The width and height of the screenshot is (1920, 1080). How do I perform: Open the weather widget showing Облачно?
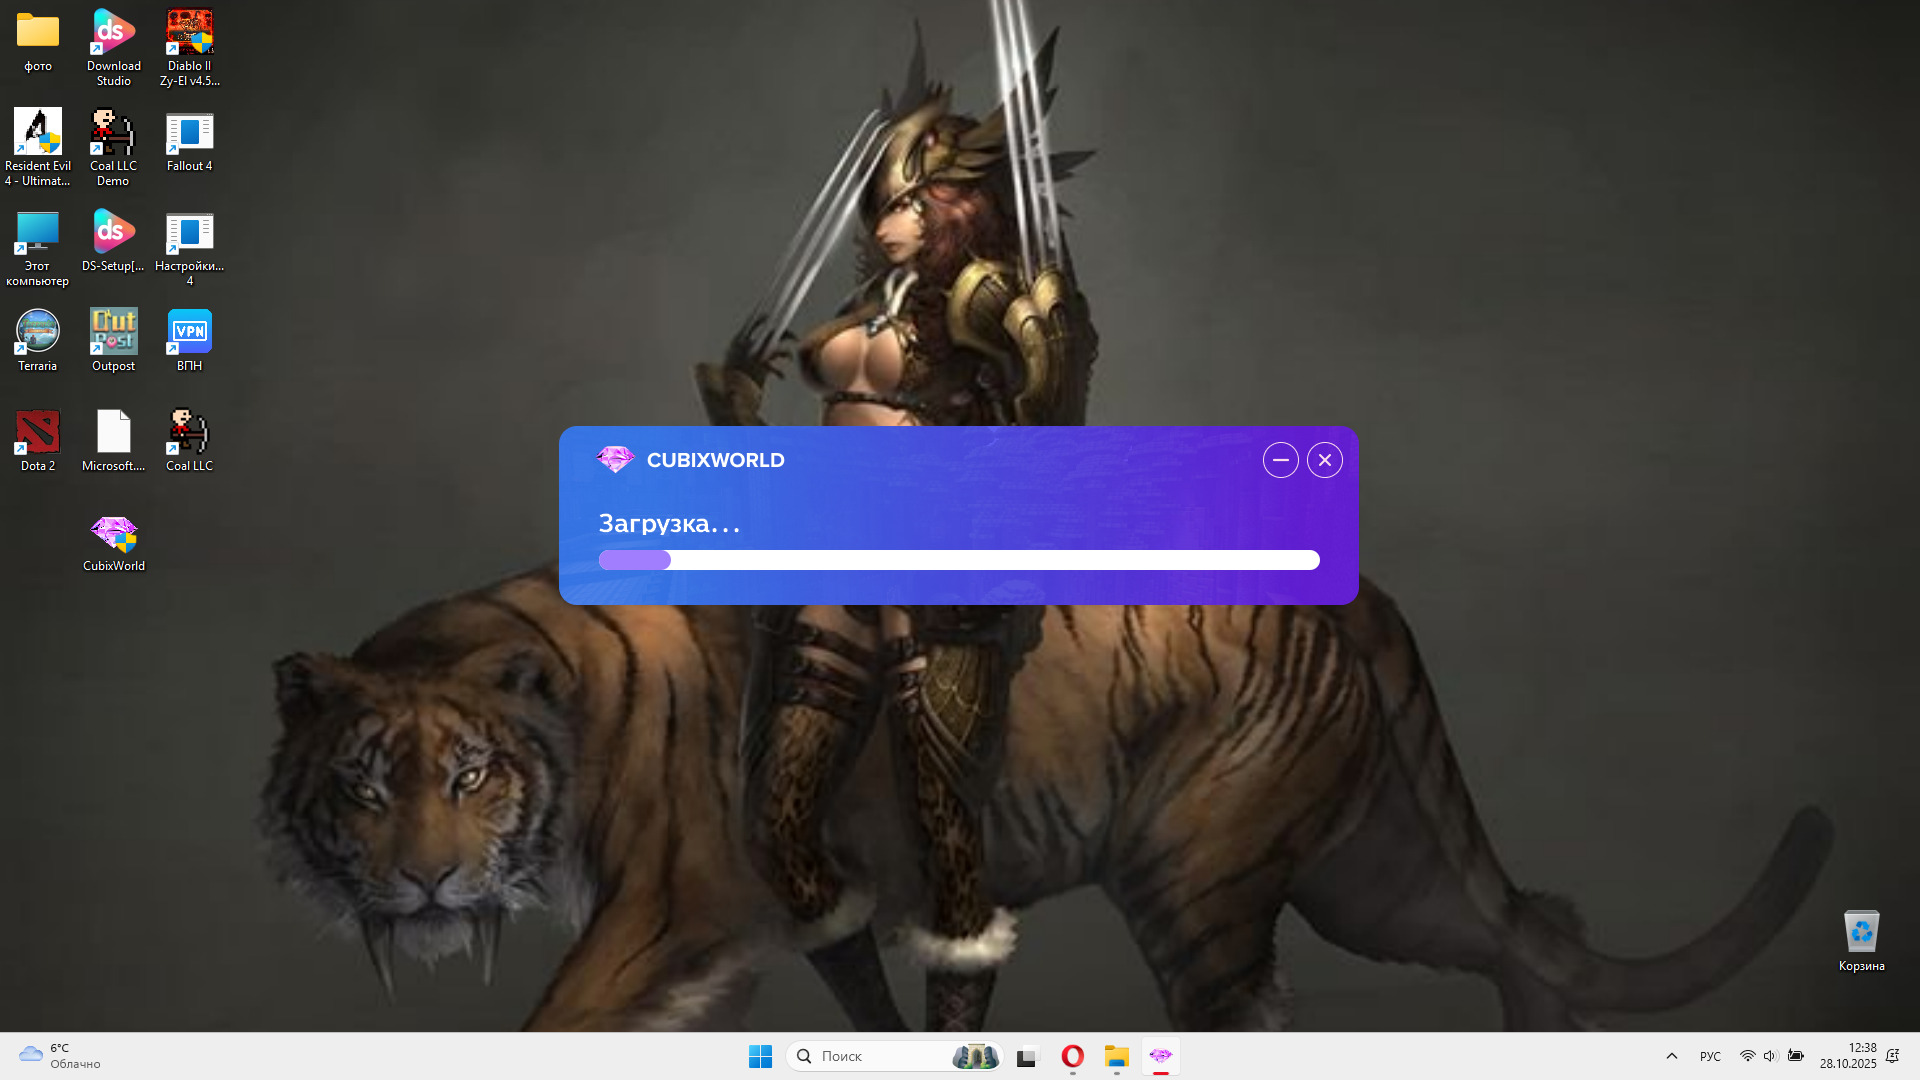pos(60,1056)
